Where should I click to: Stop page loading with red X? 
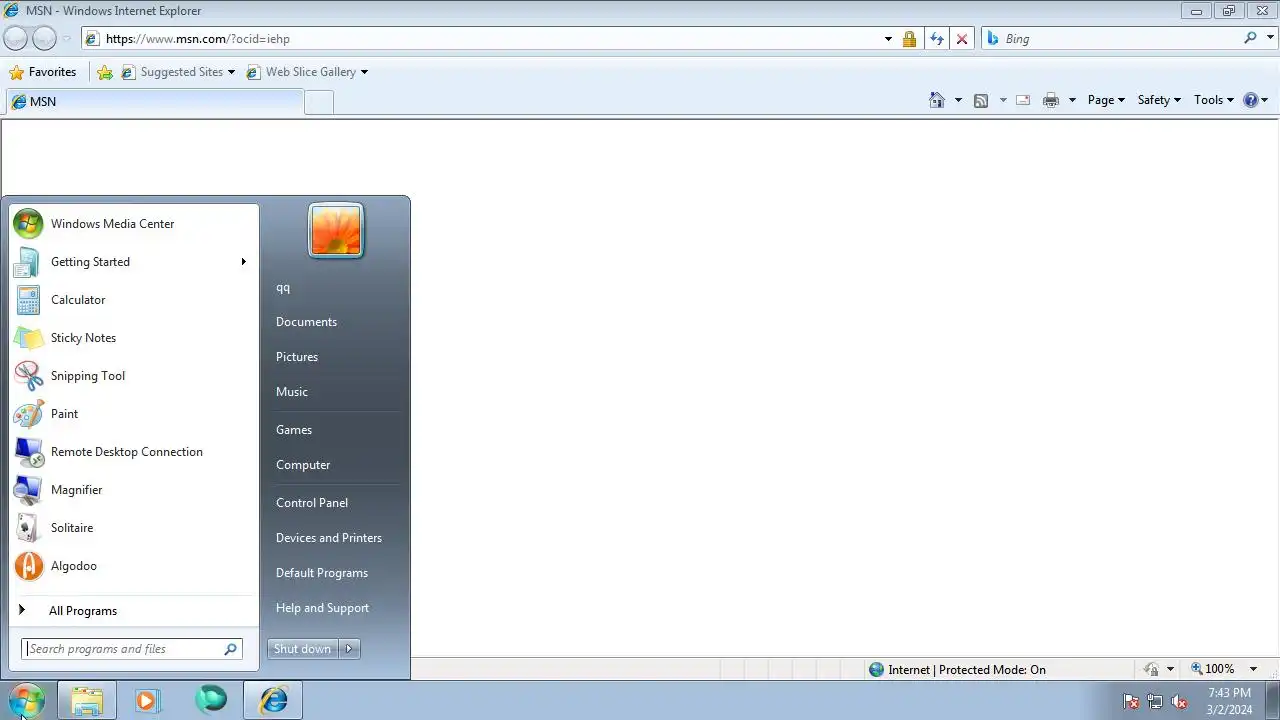[x=962, y=39]
